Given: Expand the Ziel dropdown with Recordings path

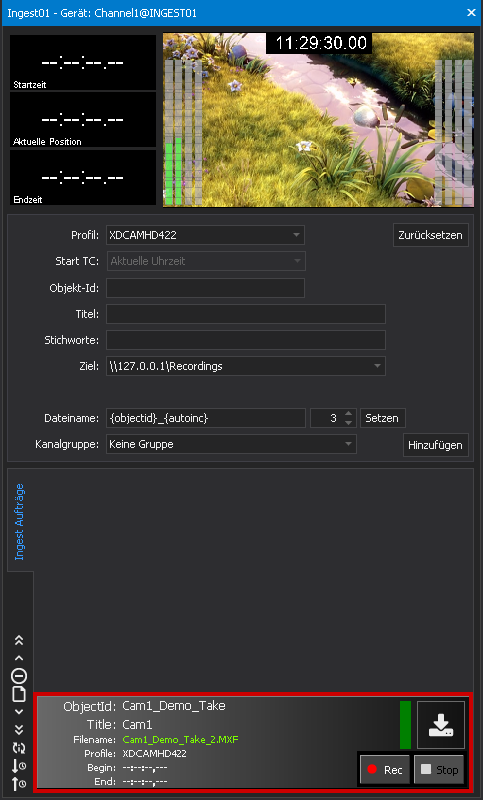Looking at the screenshot, I should (x=245, y=366).
